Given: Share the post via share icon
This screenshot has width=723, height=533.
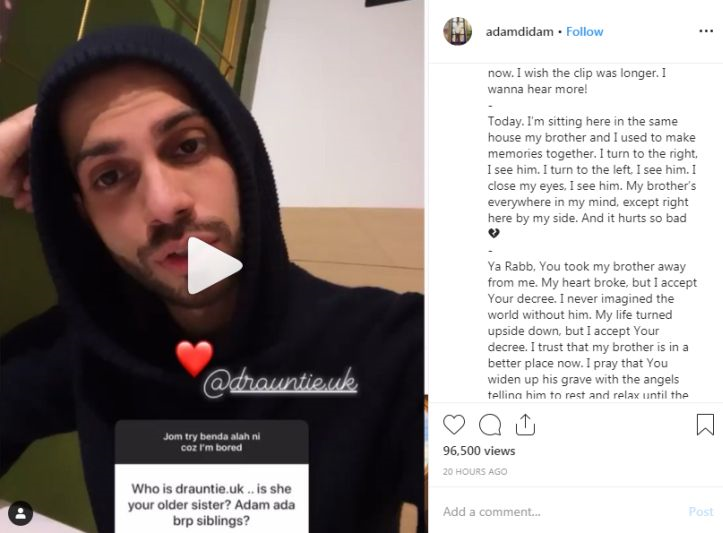Looking at the screenshot, I should (525, 425).
